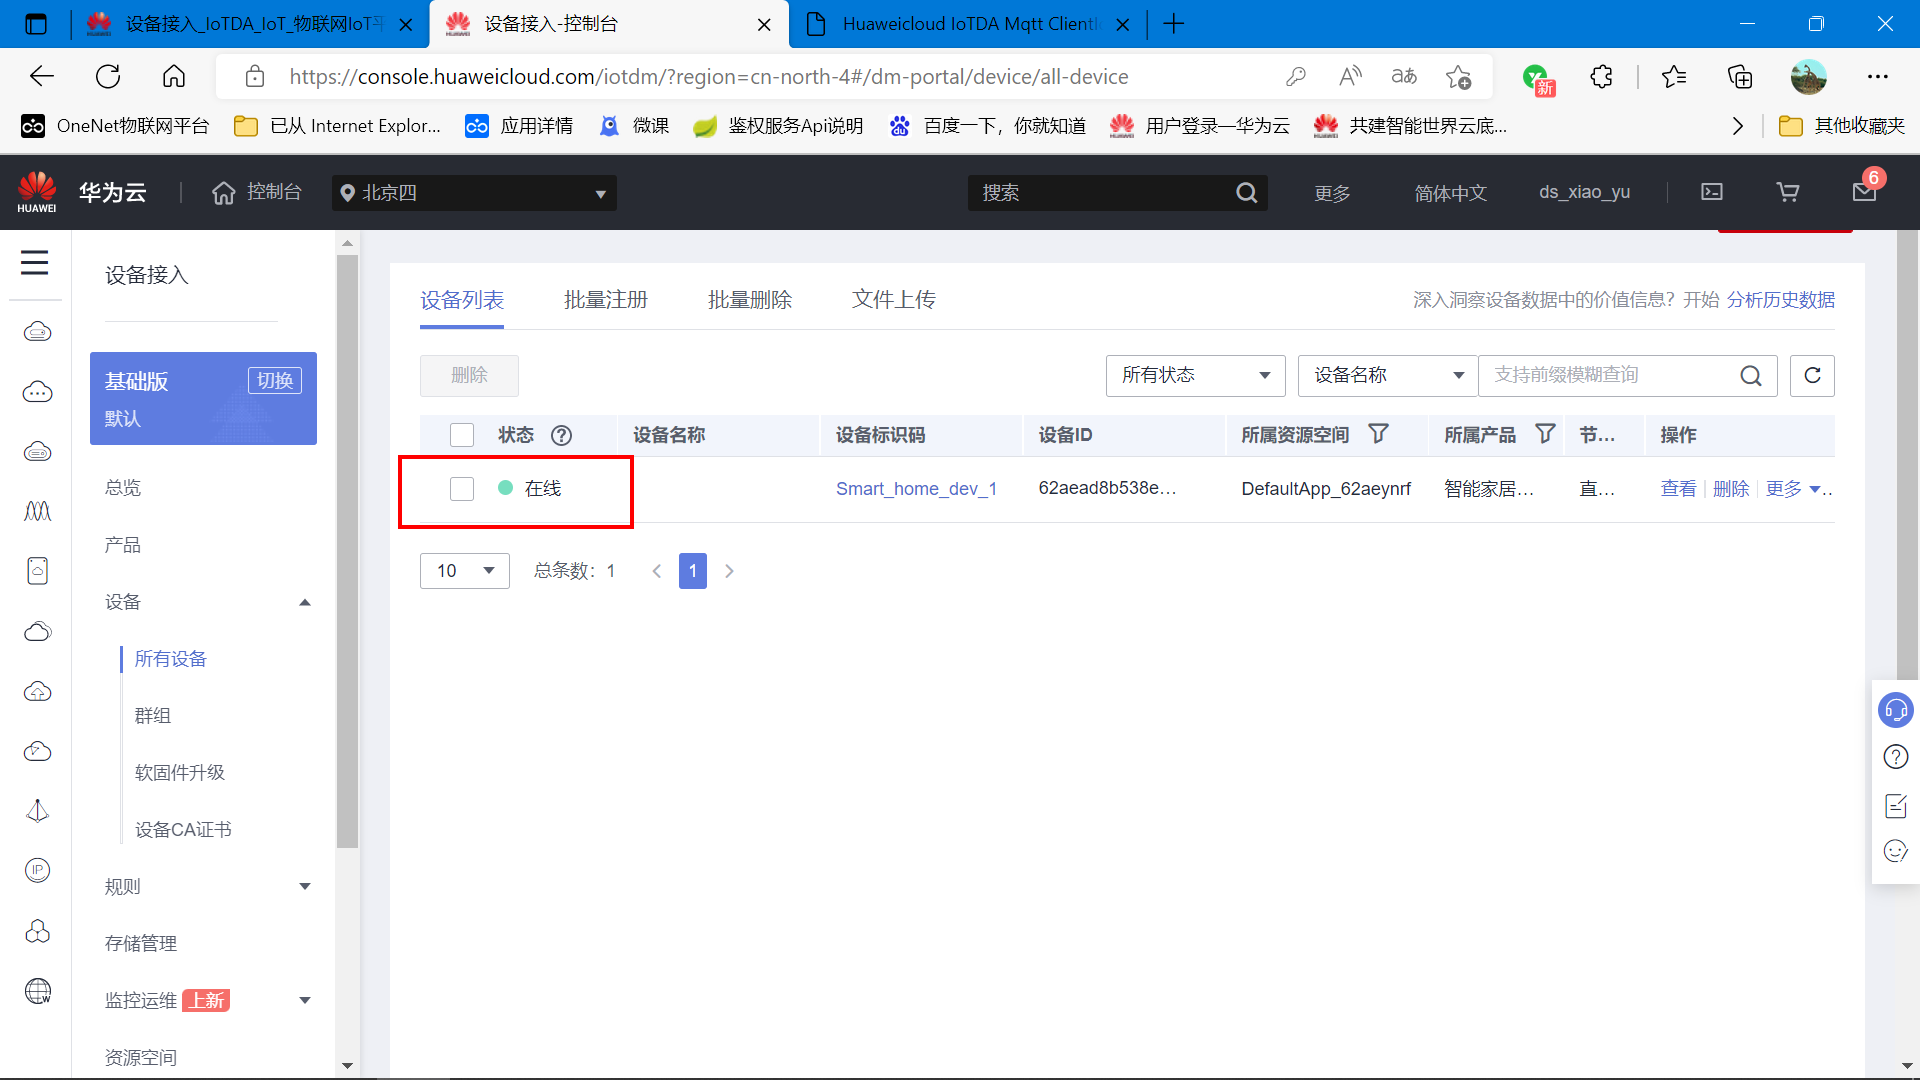Open the hamburger menu in left sidebar
The height and width of the screenshot is (1080, 1920).
[x=35, y=263]
